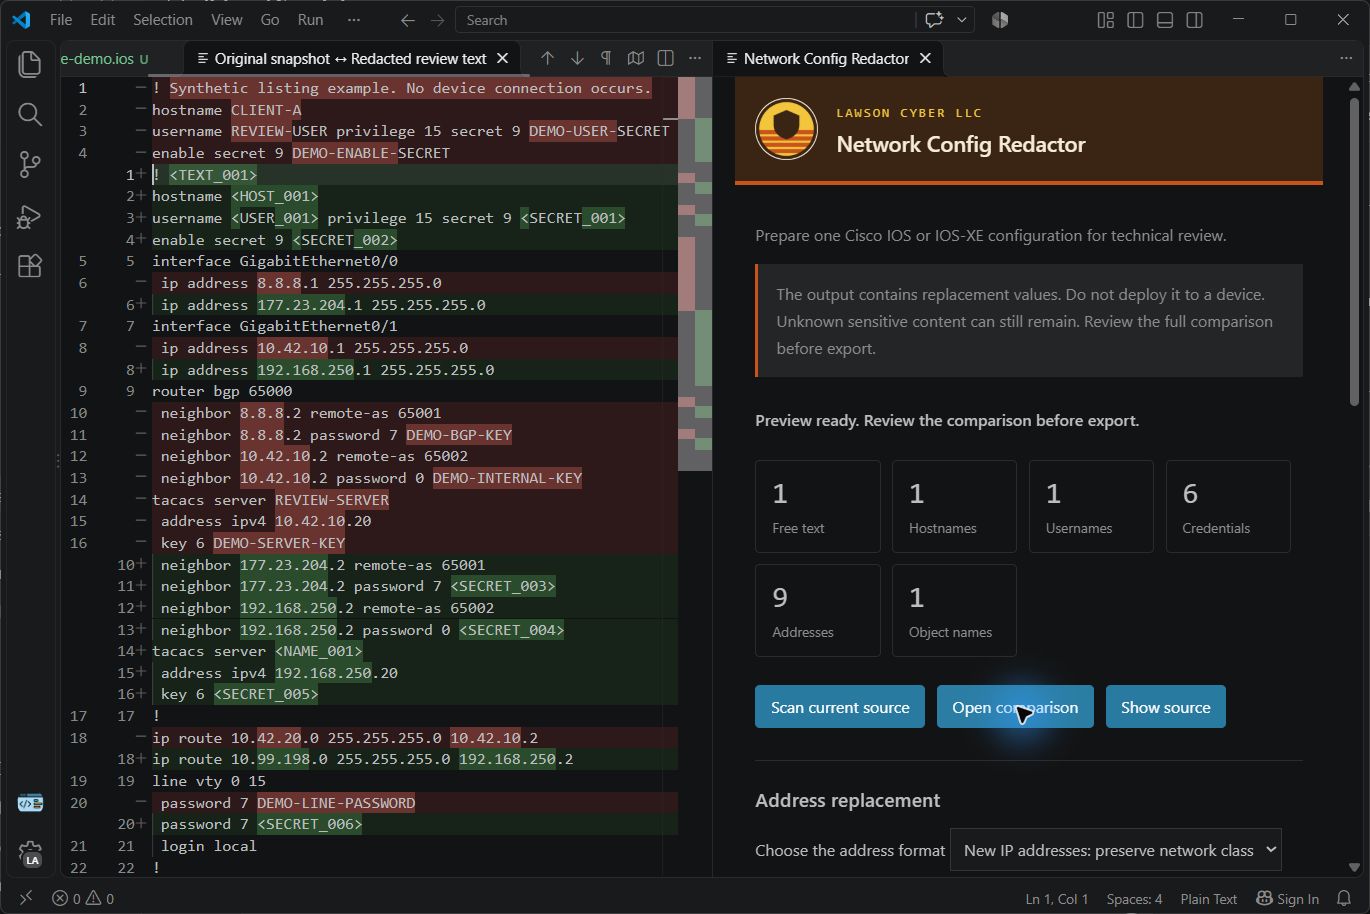Click the diff overview ruler minimap
The image size is (1370, 914).
point(695,274)
